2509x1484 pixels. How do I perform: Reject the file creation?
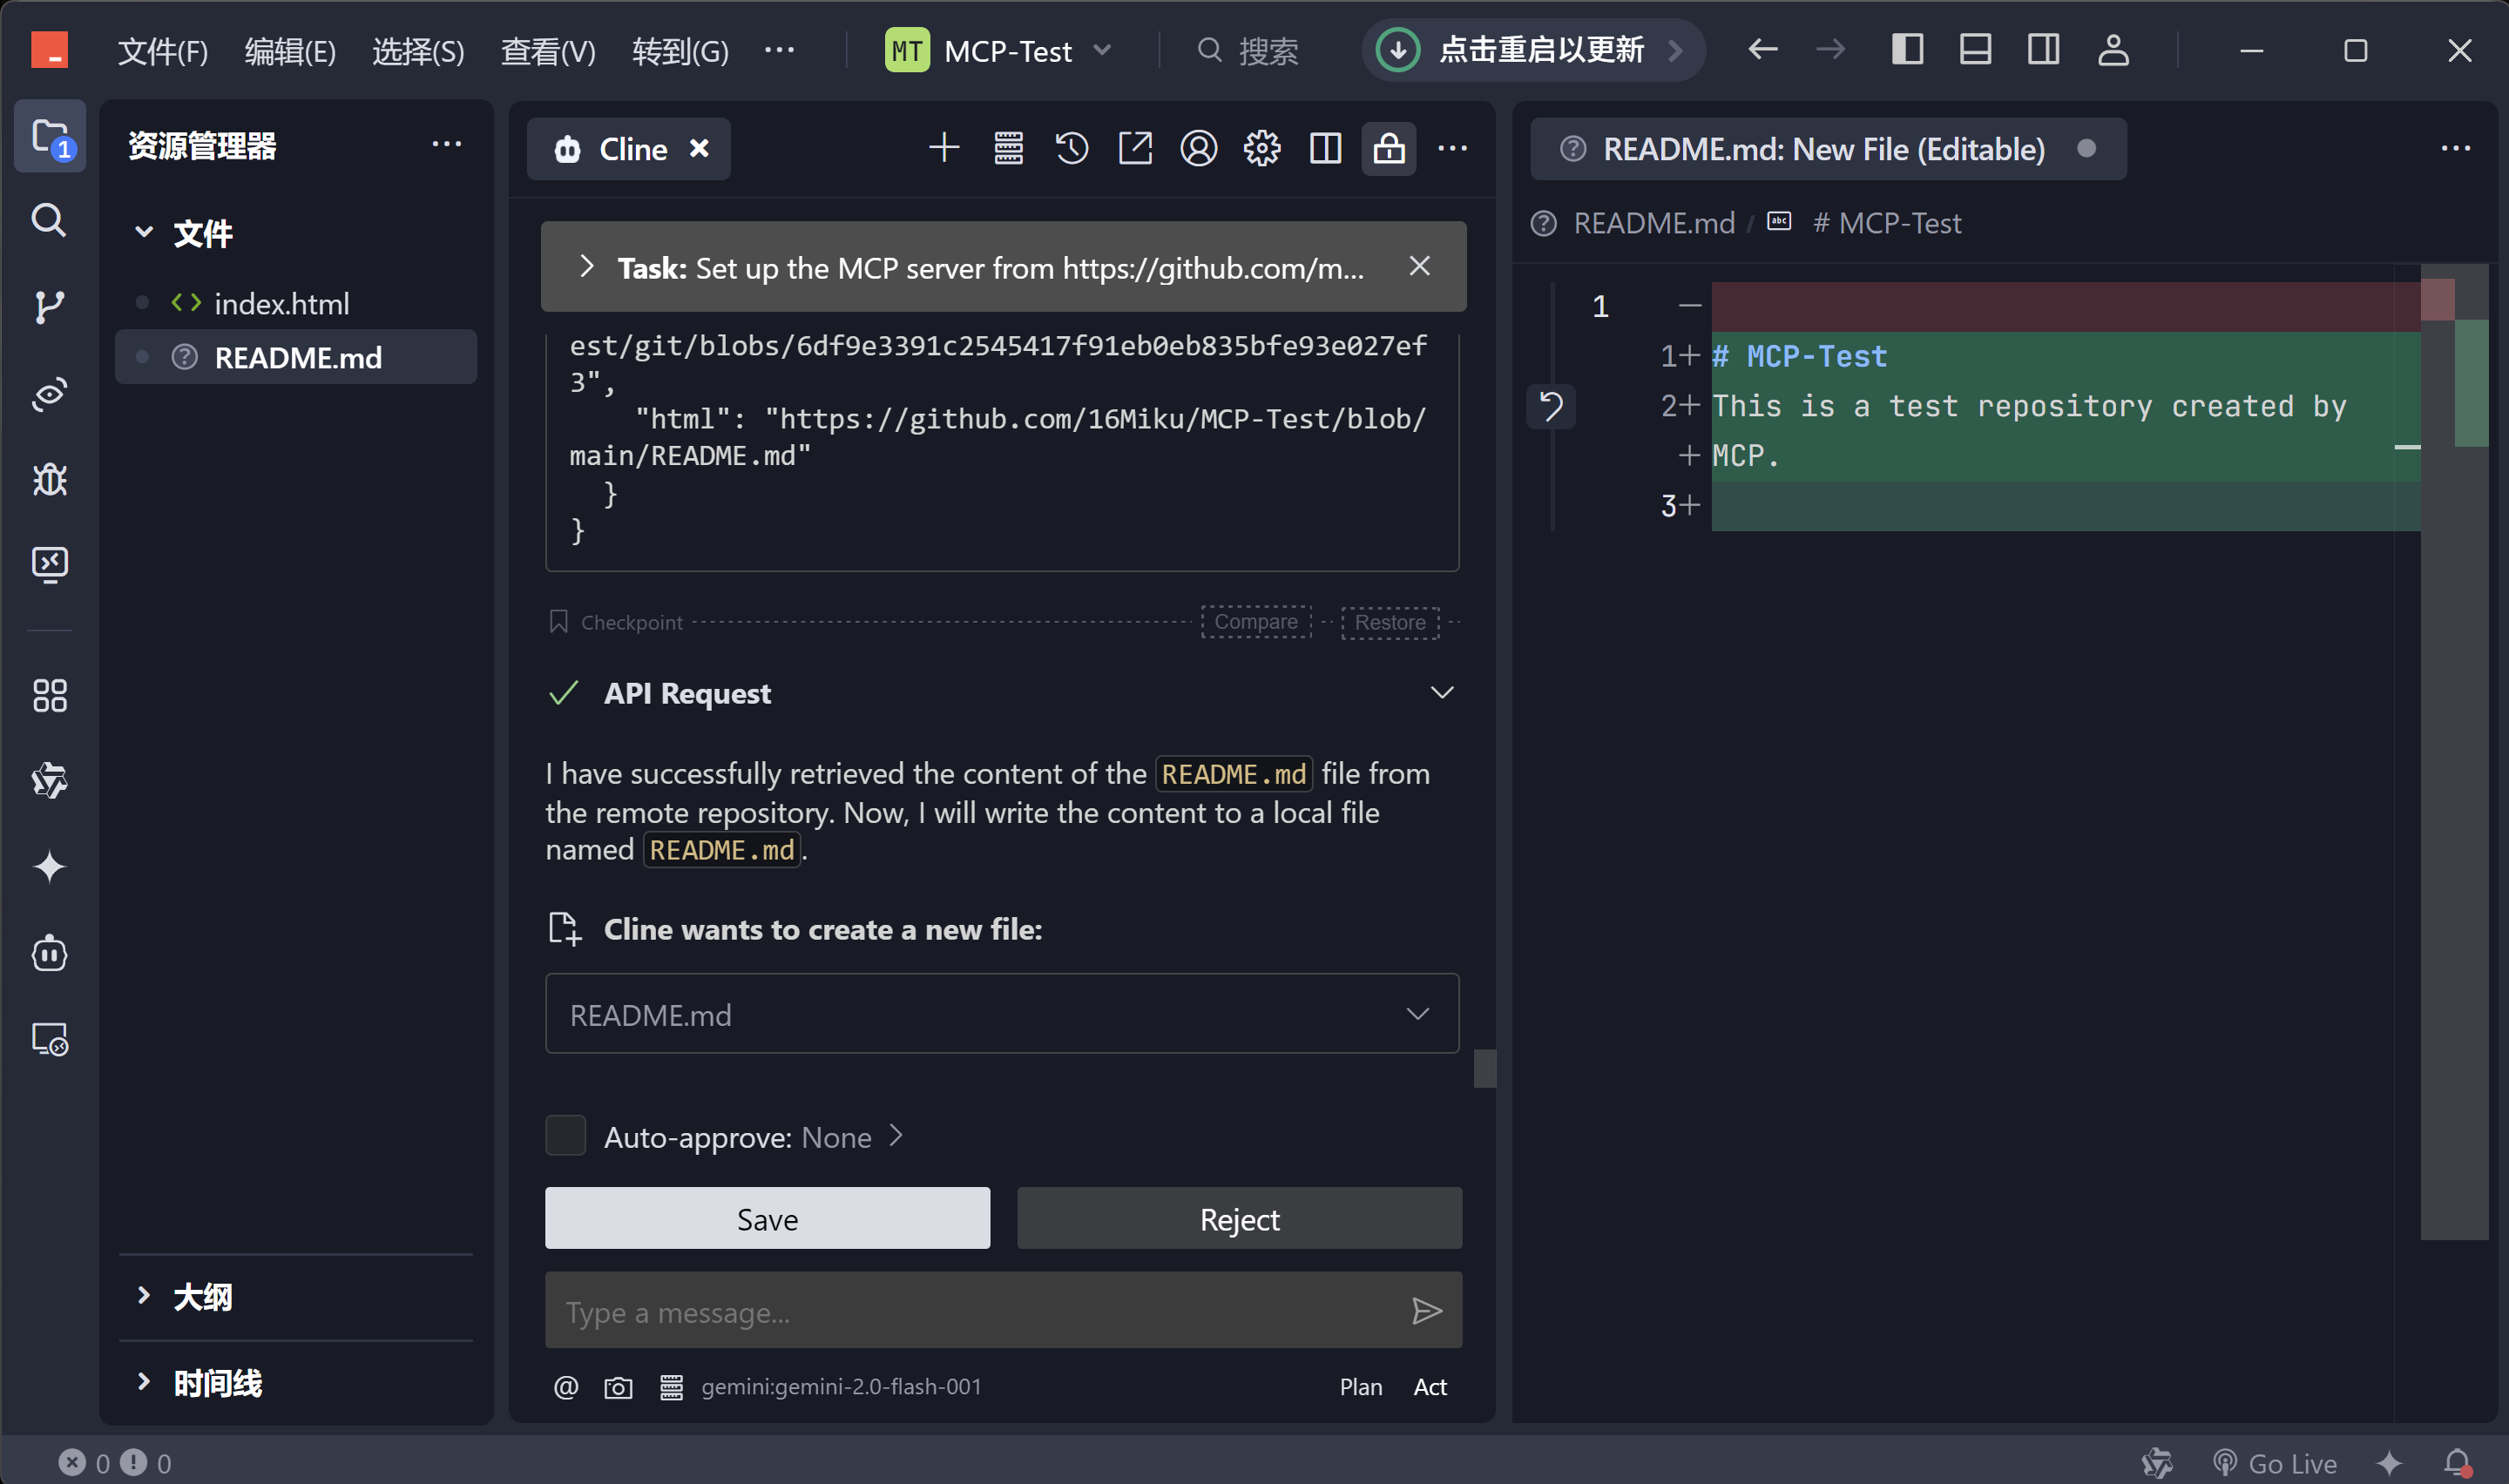(1238, 1218)
